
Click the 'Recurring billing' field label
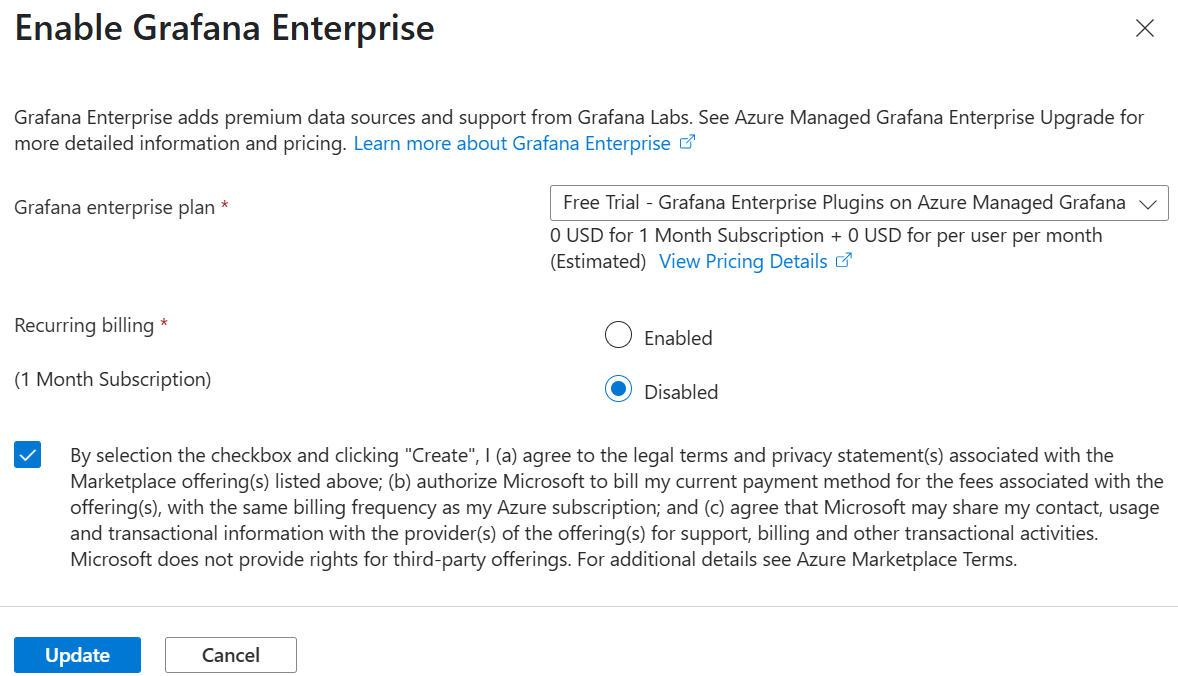(x=84, y=326)
